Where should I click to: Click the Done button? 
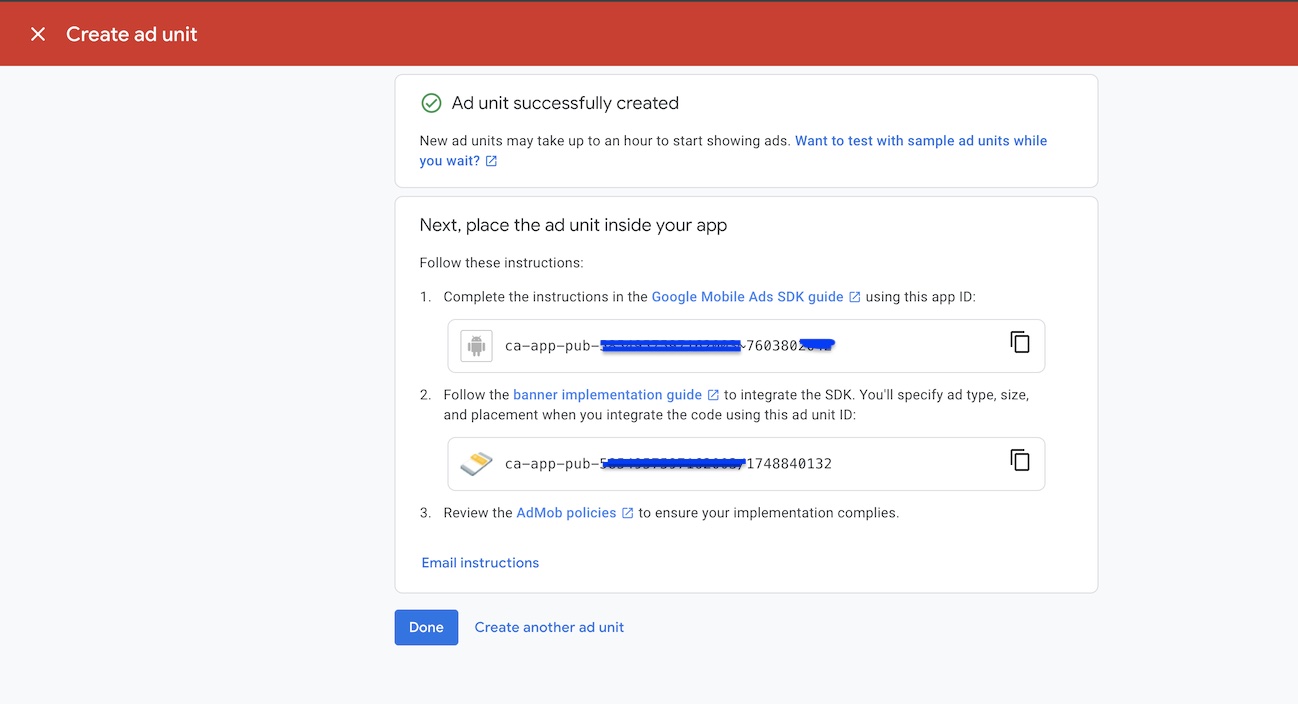coord(426,627)
